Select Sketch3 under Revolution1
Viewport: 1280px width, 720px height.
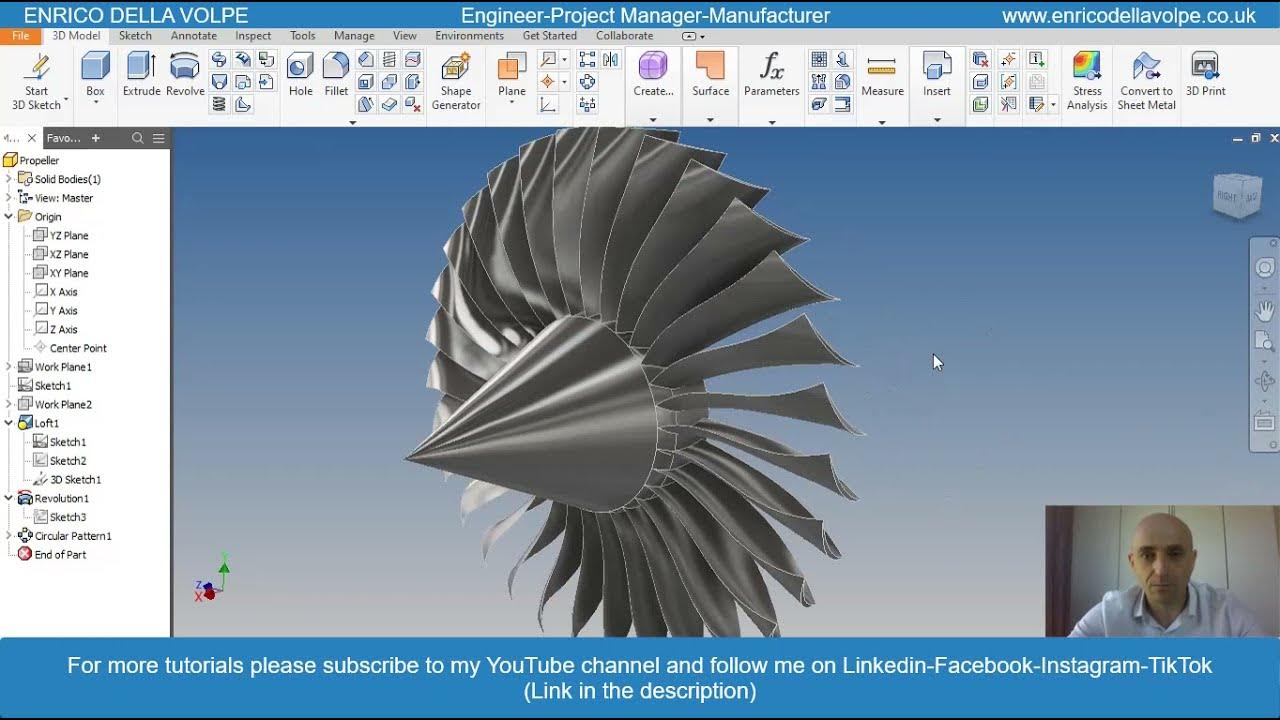tap(60, 517)
